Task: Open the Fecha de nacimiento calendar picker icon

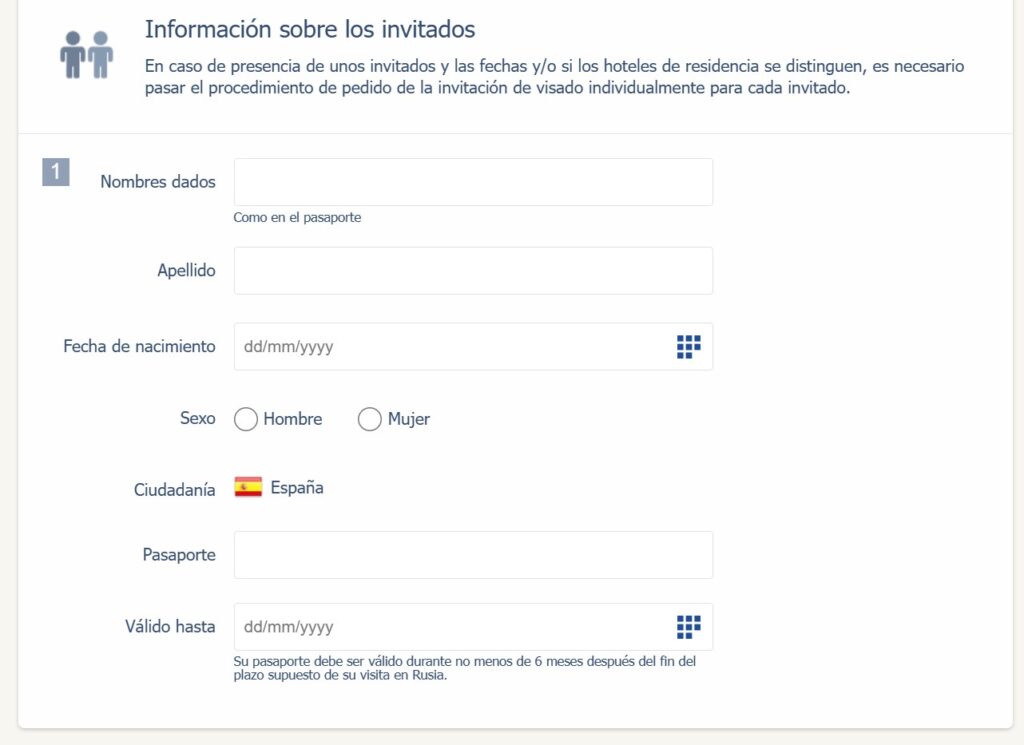Action: coord(688,347)
